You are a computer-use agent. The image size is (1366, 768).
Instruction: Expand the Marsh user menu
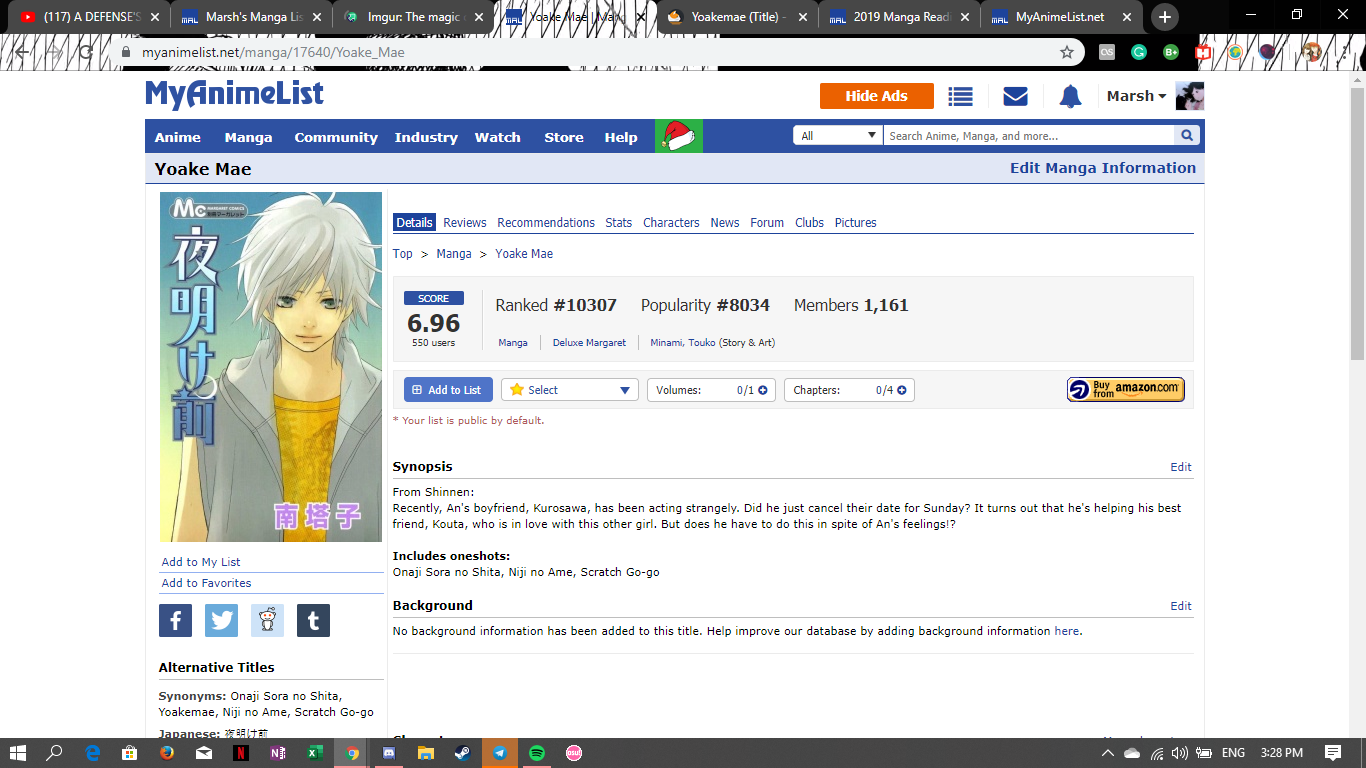[1137, 96]
